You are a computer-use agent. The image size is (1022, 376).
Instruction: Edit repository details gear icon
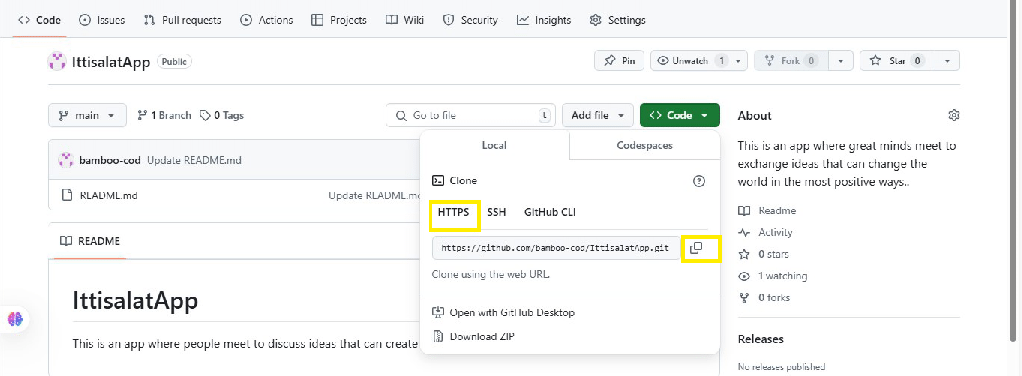[954, 115]
